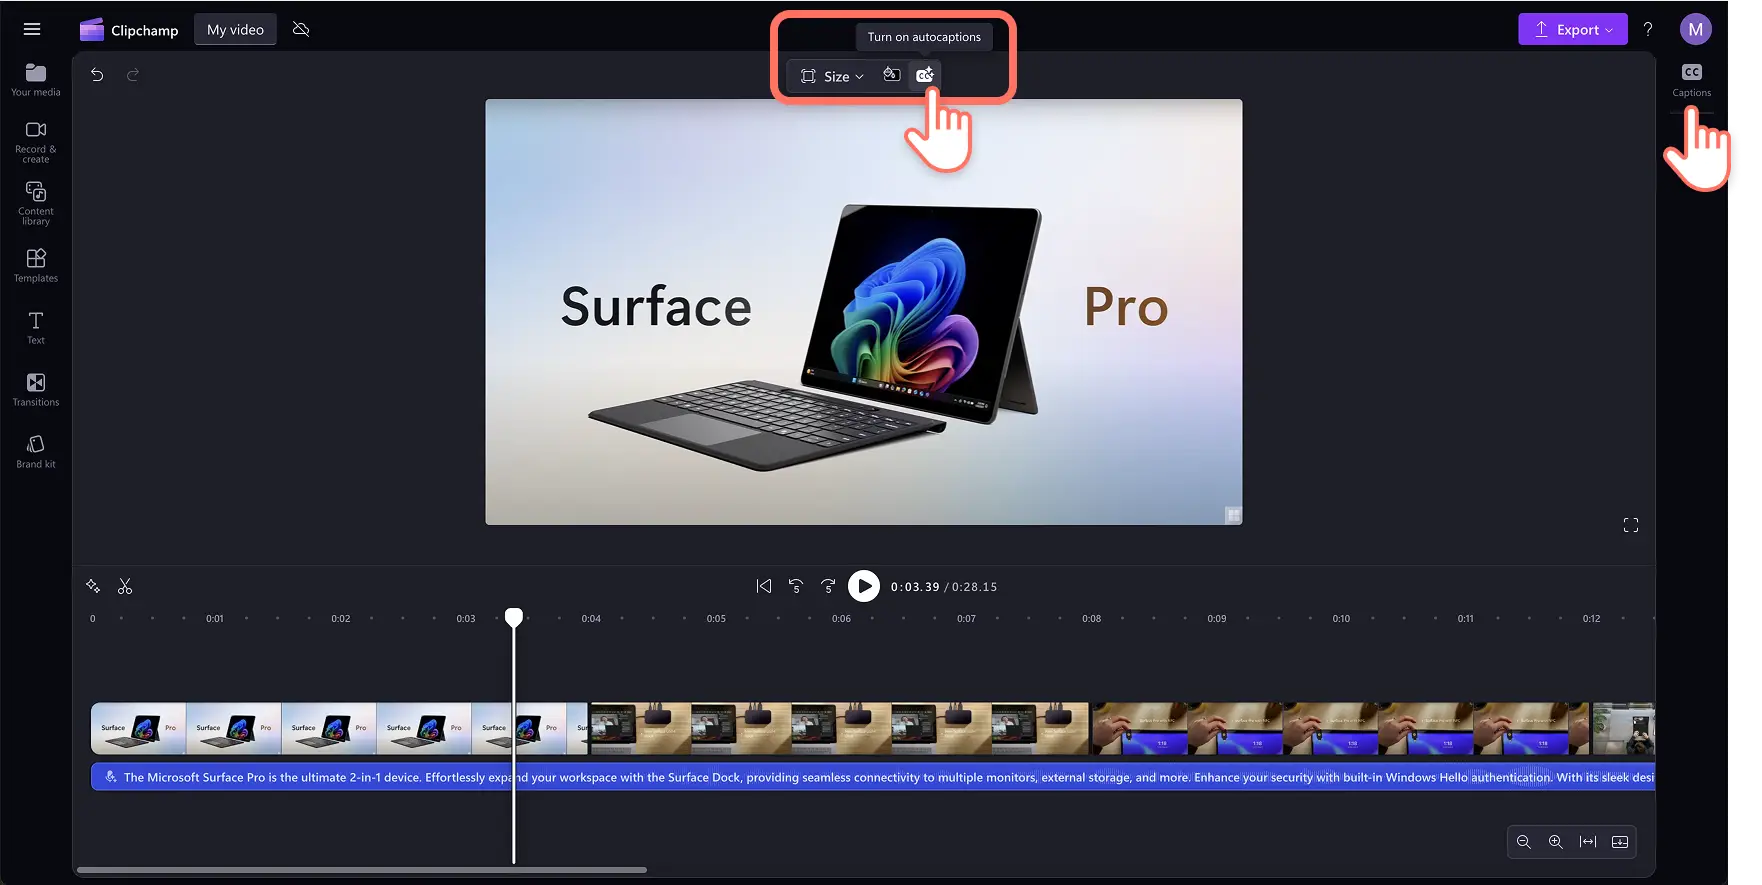Click the 0:03.39 current time

coord(915,587)
